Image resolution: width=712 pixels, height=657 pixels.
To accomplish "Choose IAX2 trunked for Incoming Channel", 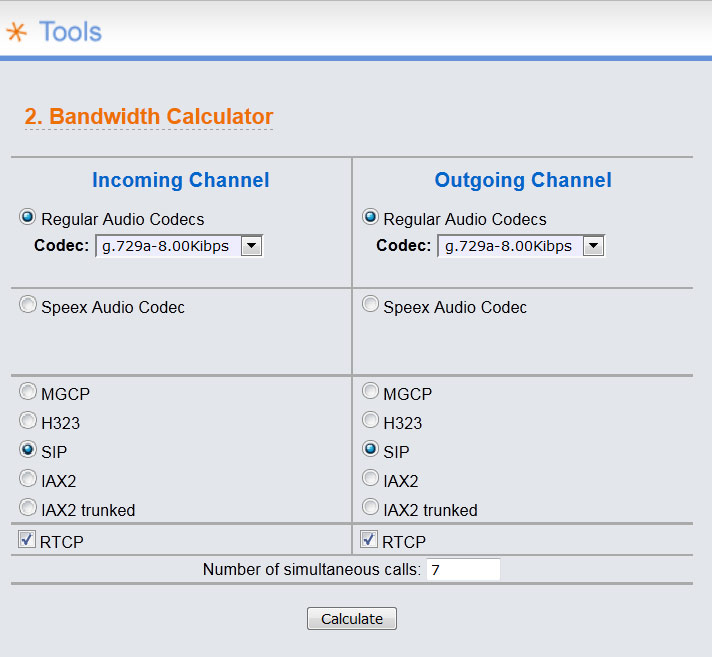I will [x=28, y=508].
